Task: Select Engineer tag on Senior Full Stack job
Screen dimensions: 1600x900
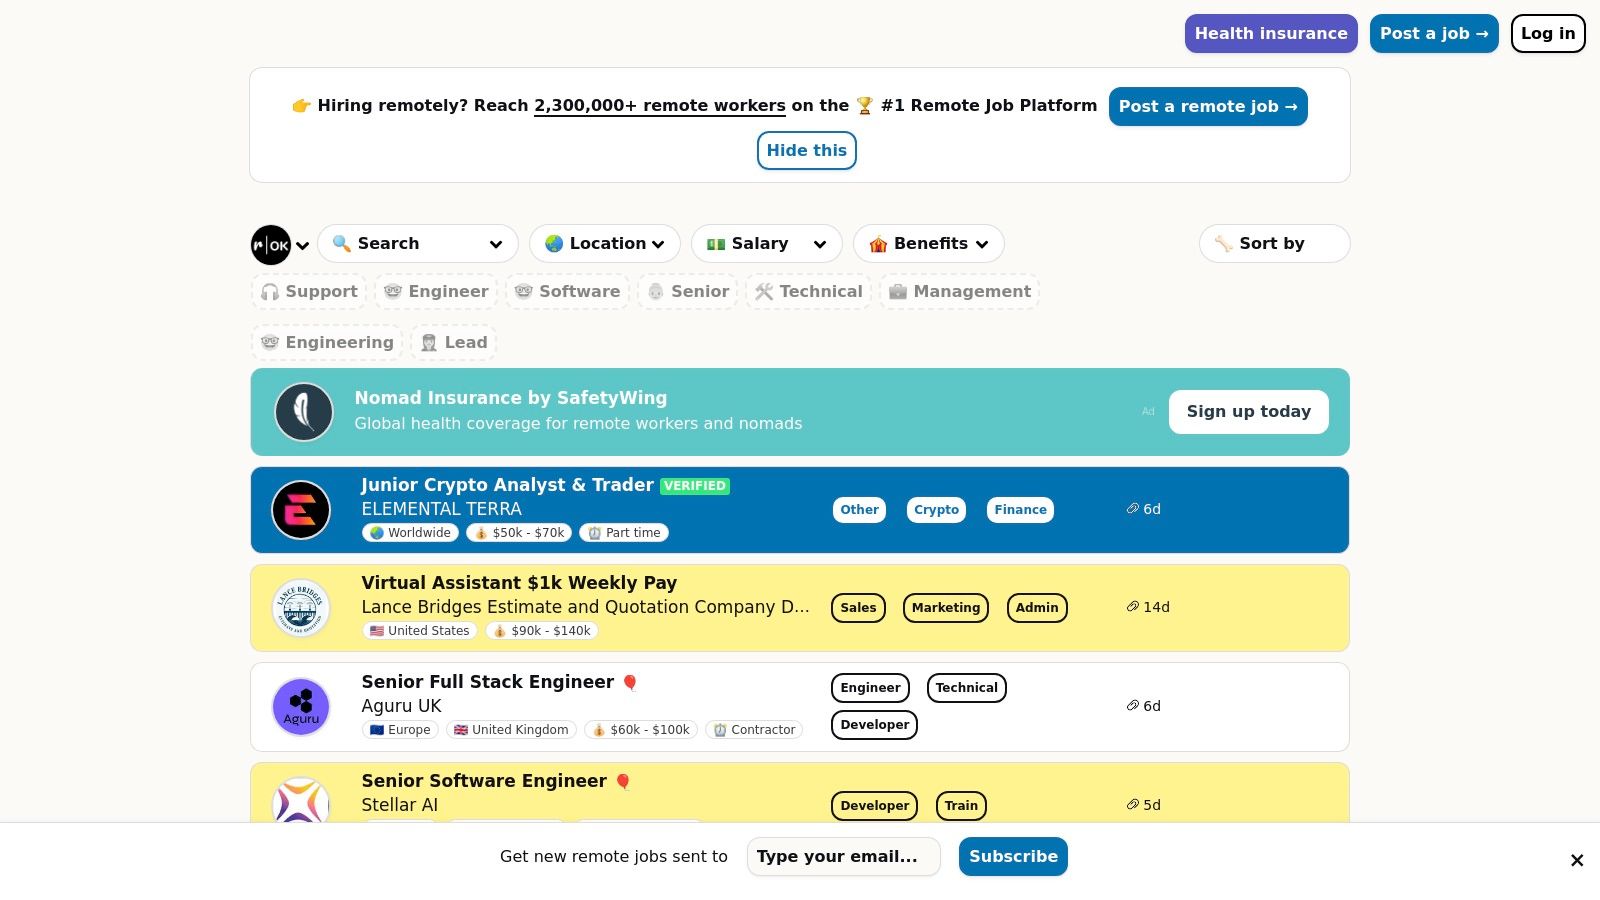Action: pyautogui.click(x=870, y=688)
